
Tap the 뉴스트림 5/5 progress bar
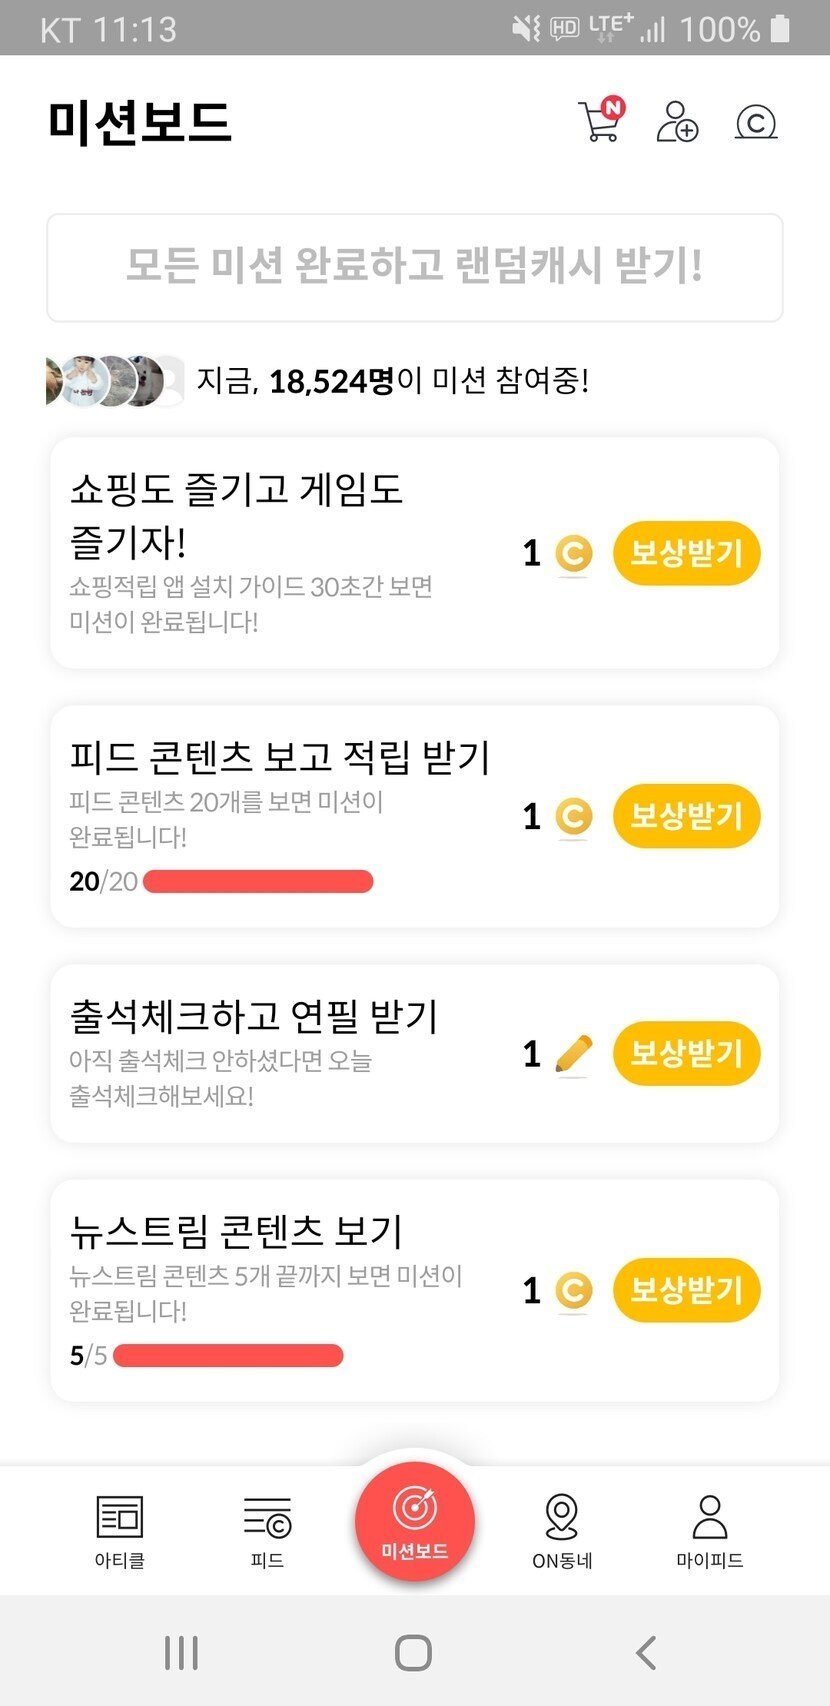[228, 1356]
